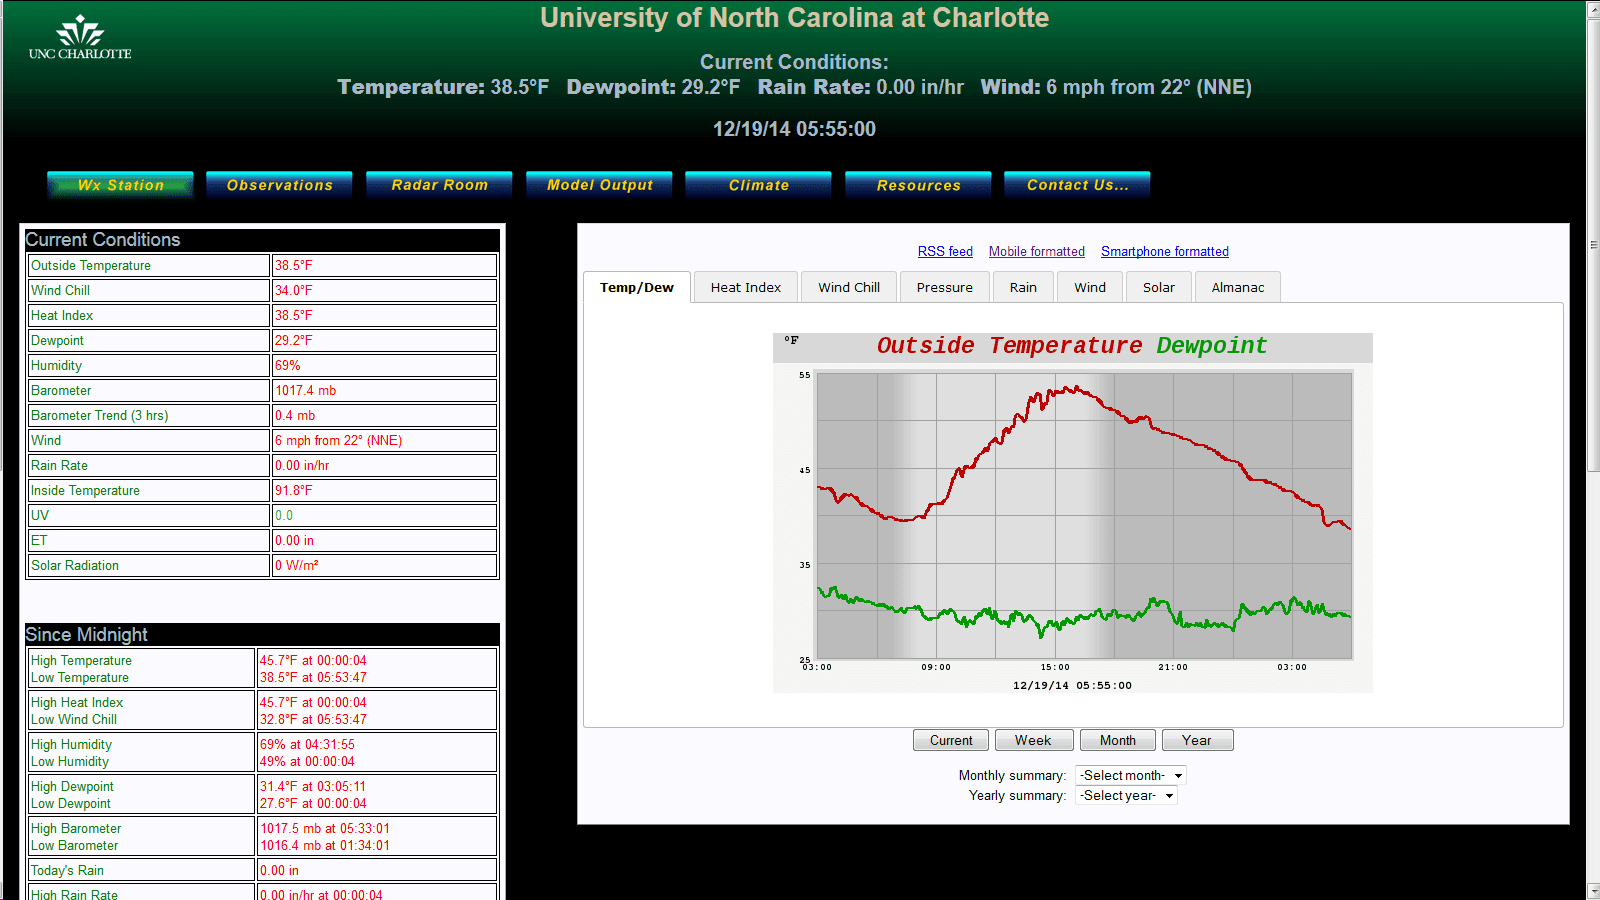The width and height of the screenshot is (1600, 900).
Task: Click the page scrollbar down arrow
Action: click(x=1593, y=891)
